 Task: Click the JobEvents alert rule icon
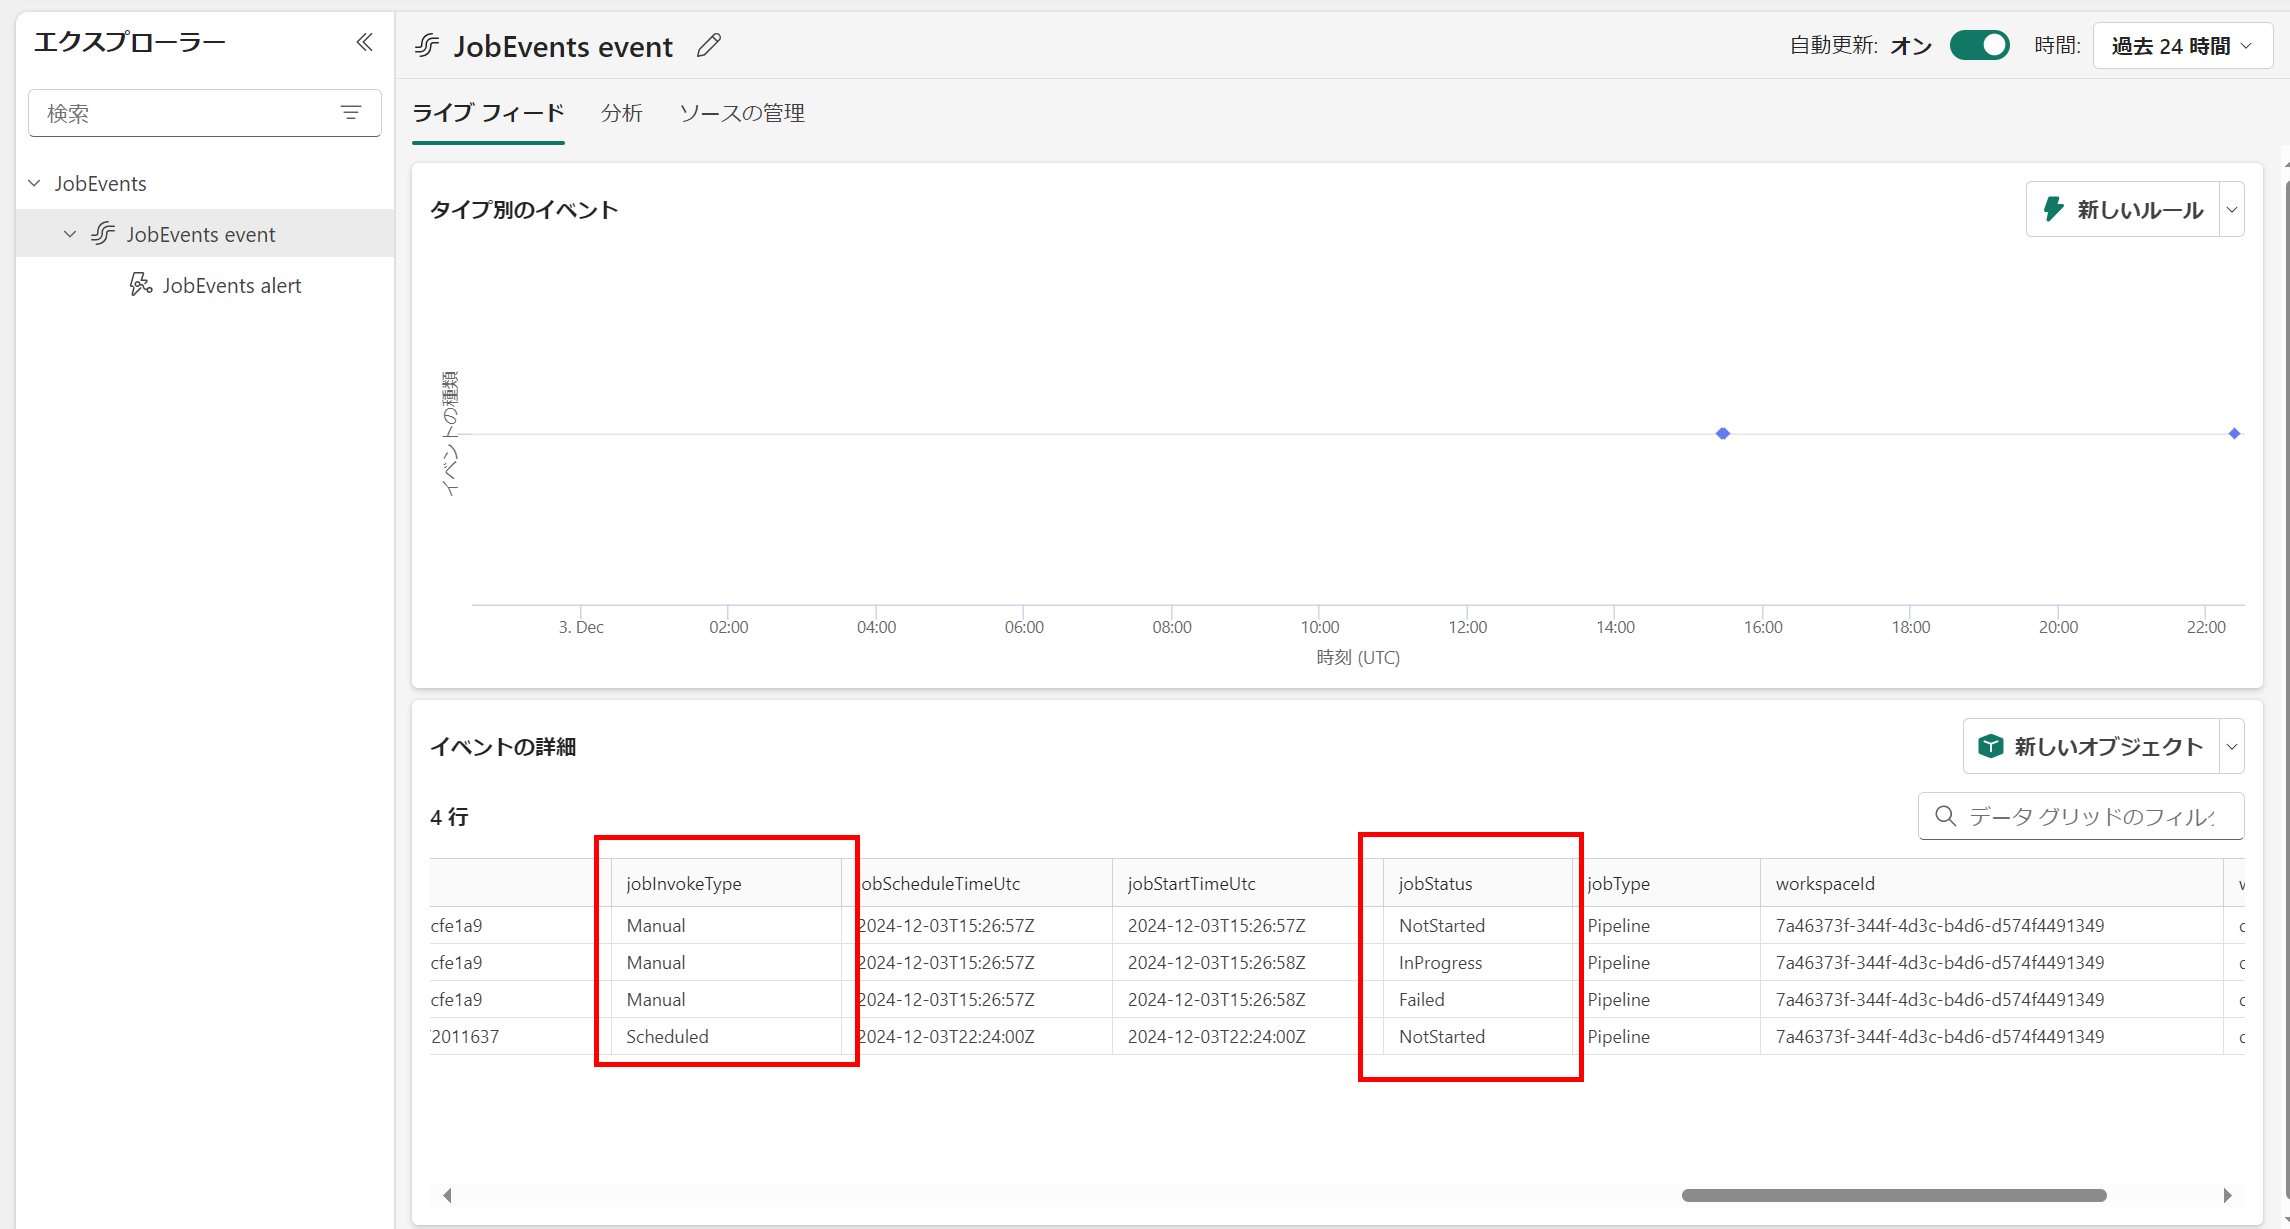(x=141, y=285)
